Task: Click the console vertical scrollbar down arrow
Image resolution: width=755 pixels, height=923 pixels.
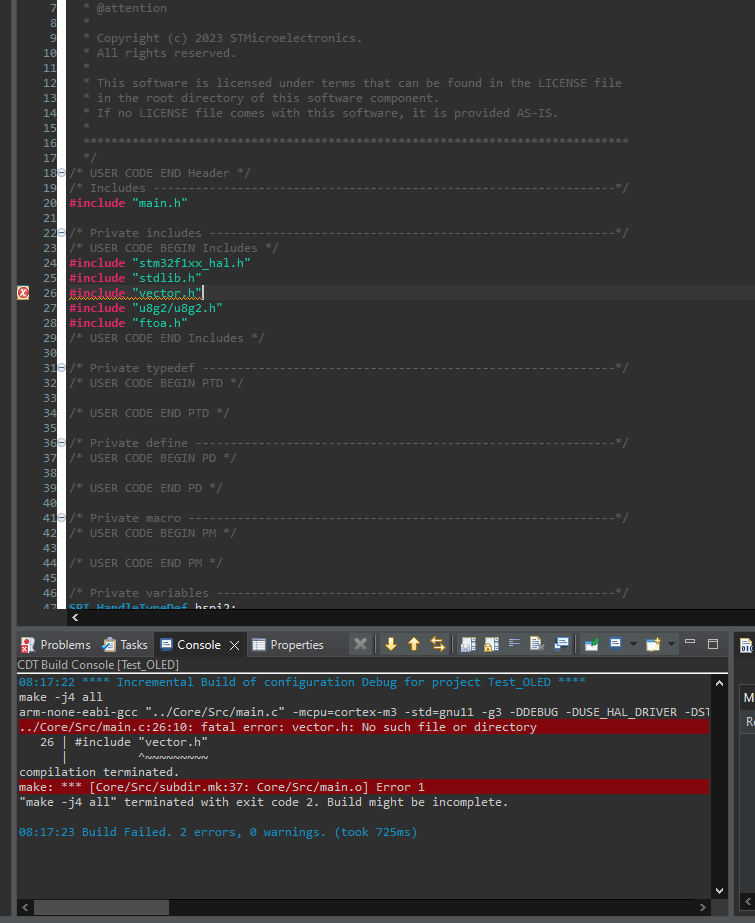Action: click(720, 890)
